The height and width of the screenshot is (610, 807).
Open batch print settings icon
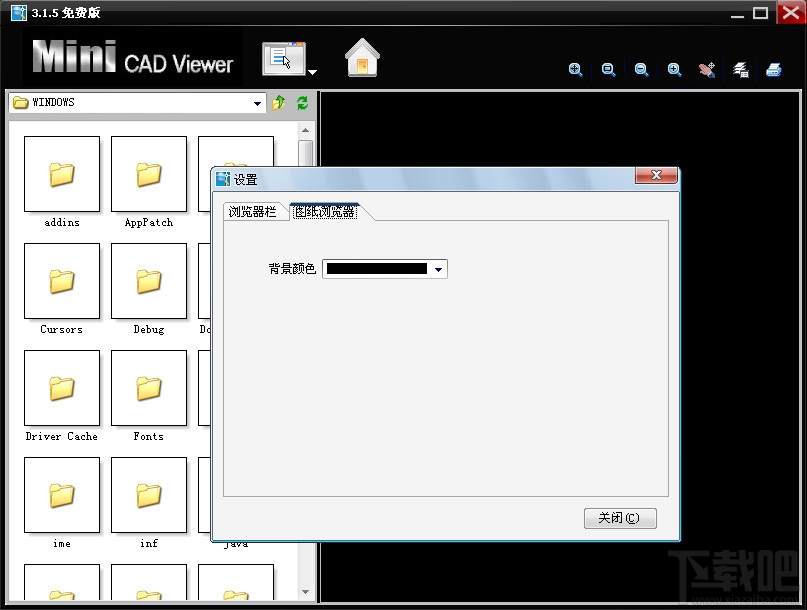pyautogui.click(x=741, y=70)
